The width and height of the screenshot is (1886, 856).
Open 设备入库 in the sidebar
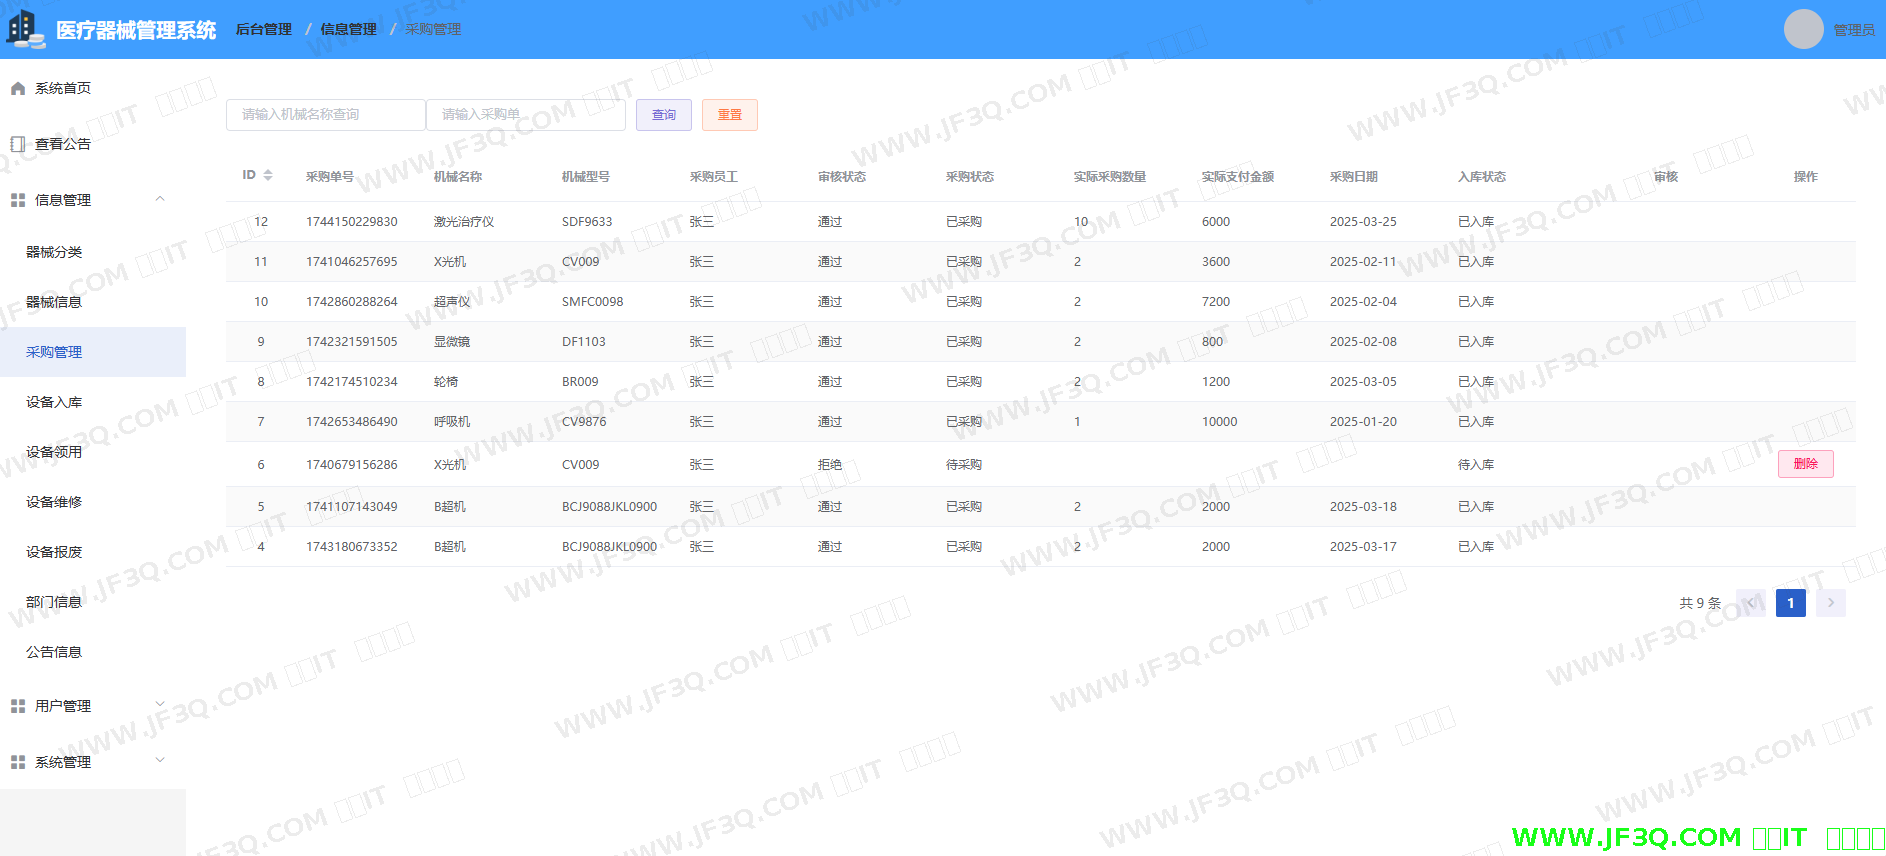54,402
